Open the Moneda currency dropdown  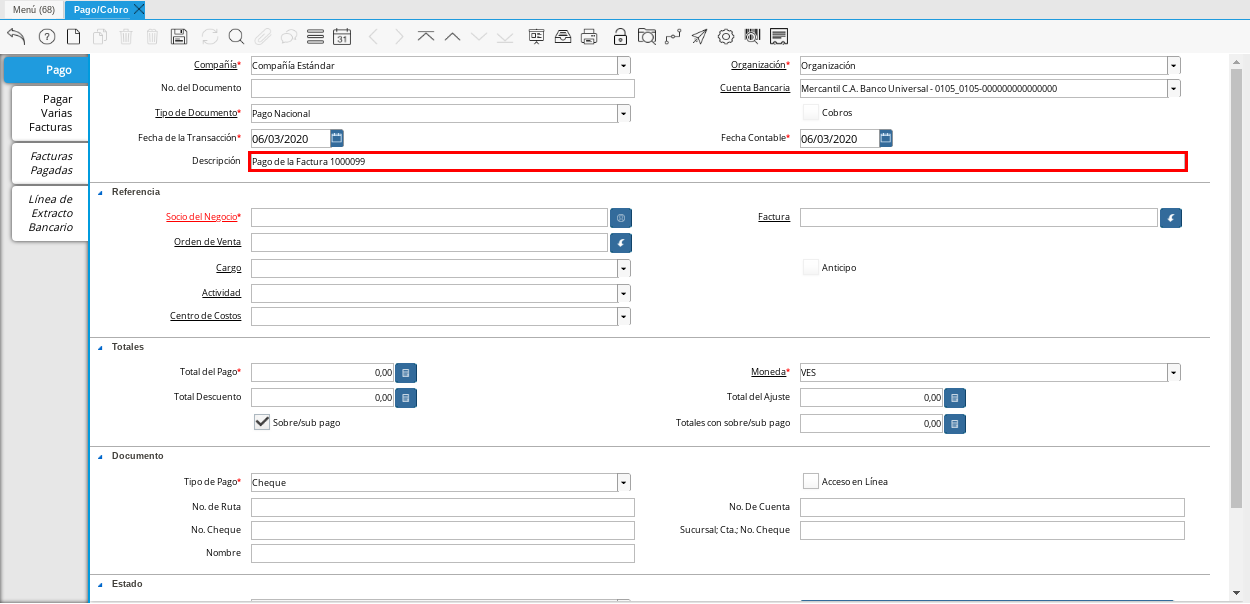click(1173, 372)
